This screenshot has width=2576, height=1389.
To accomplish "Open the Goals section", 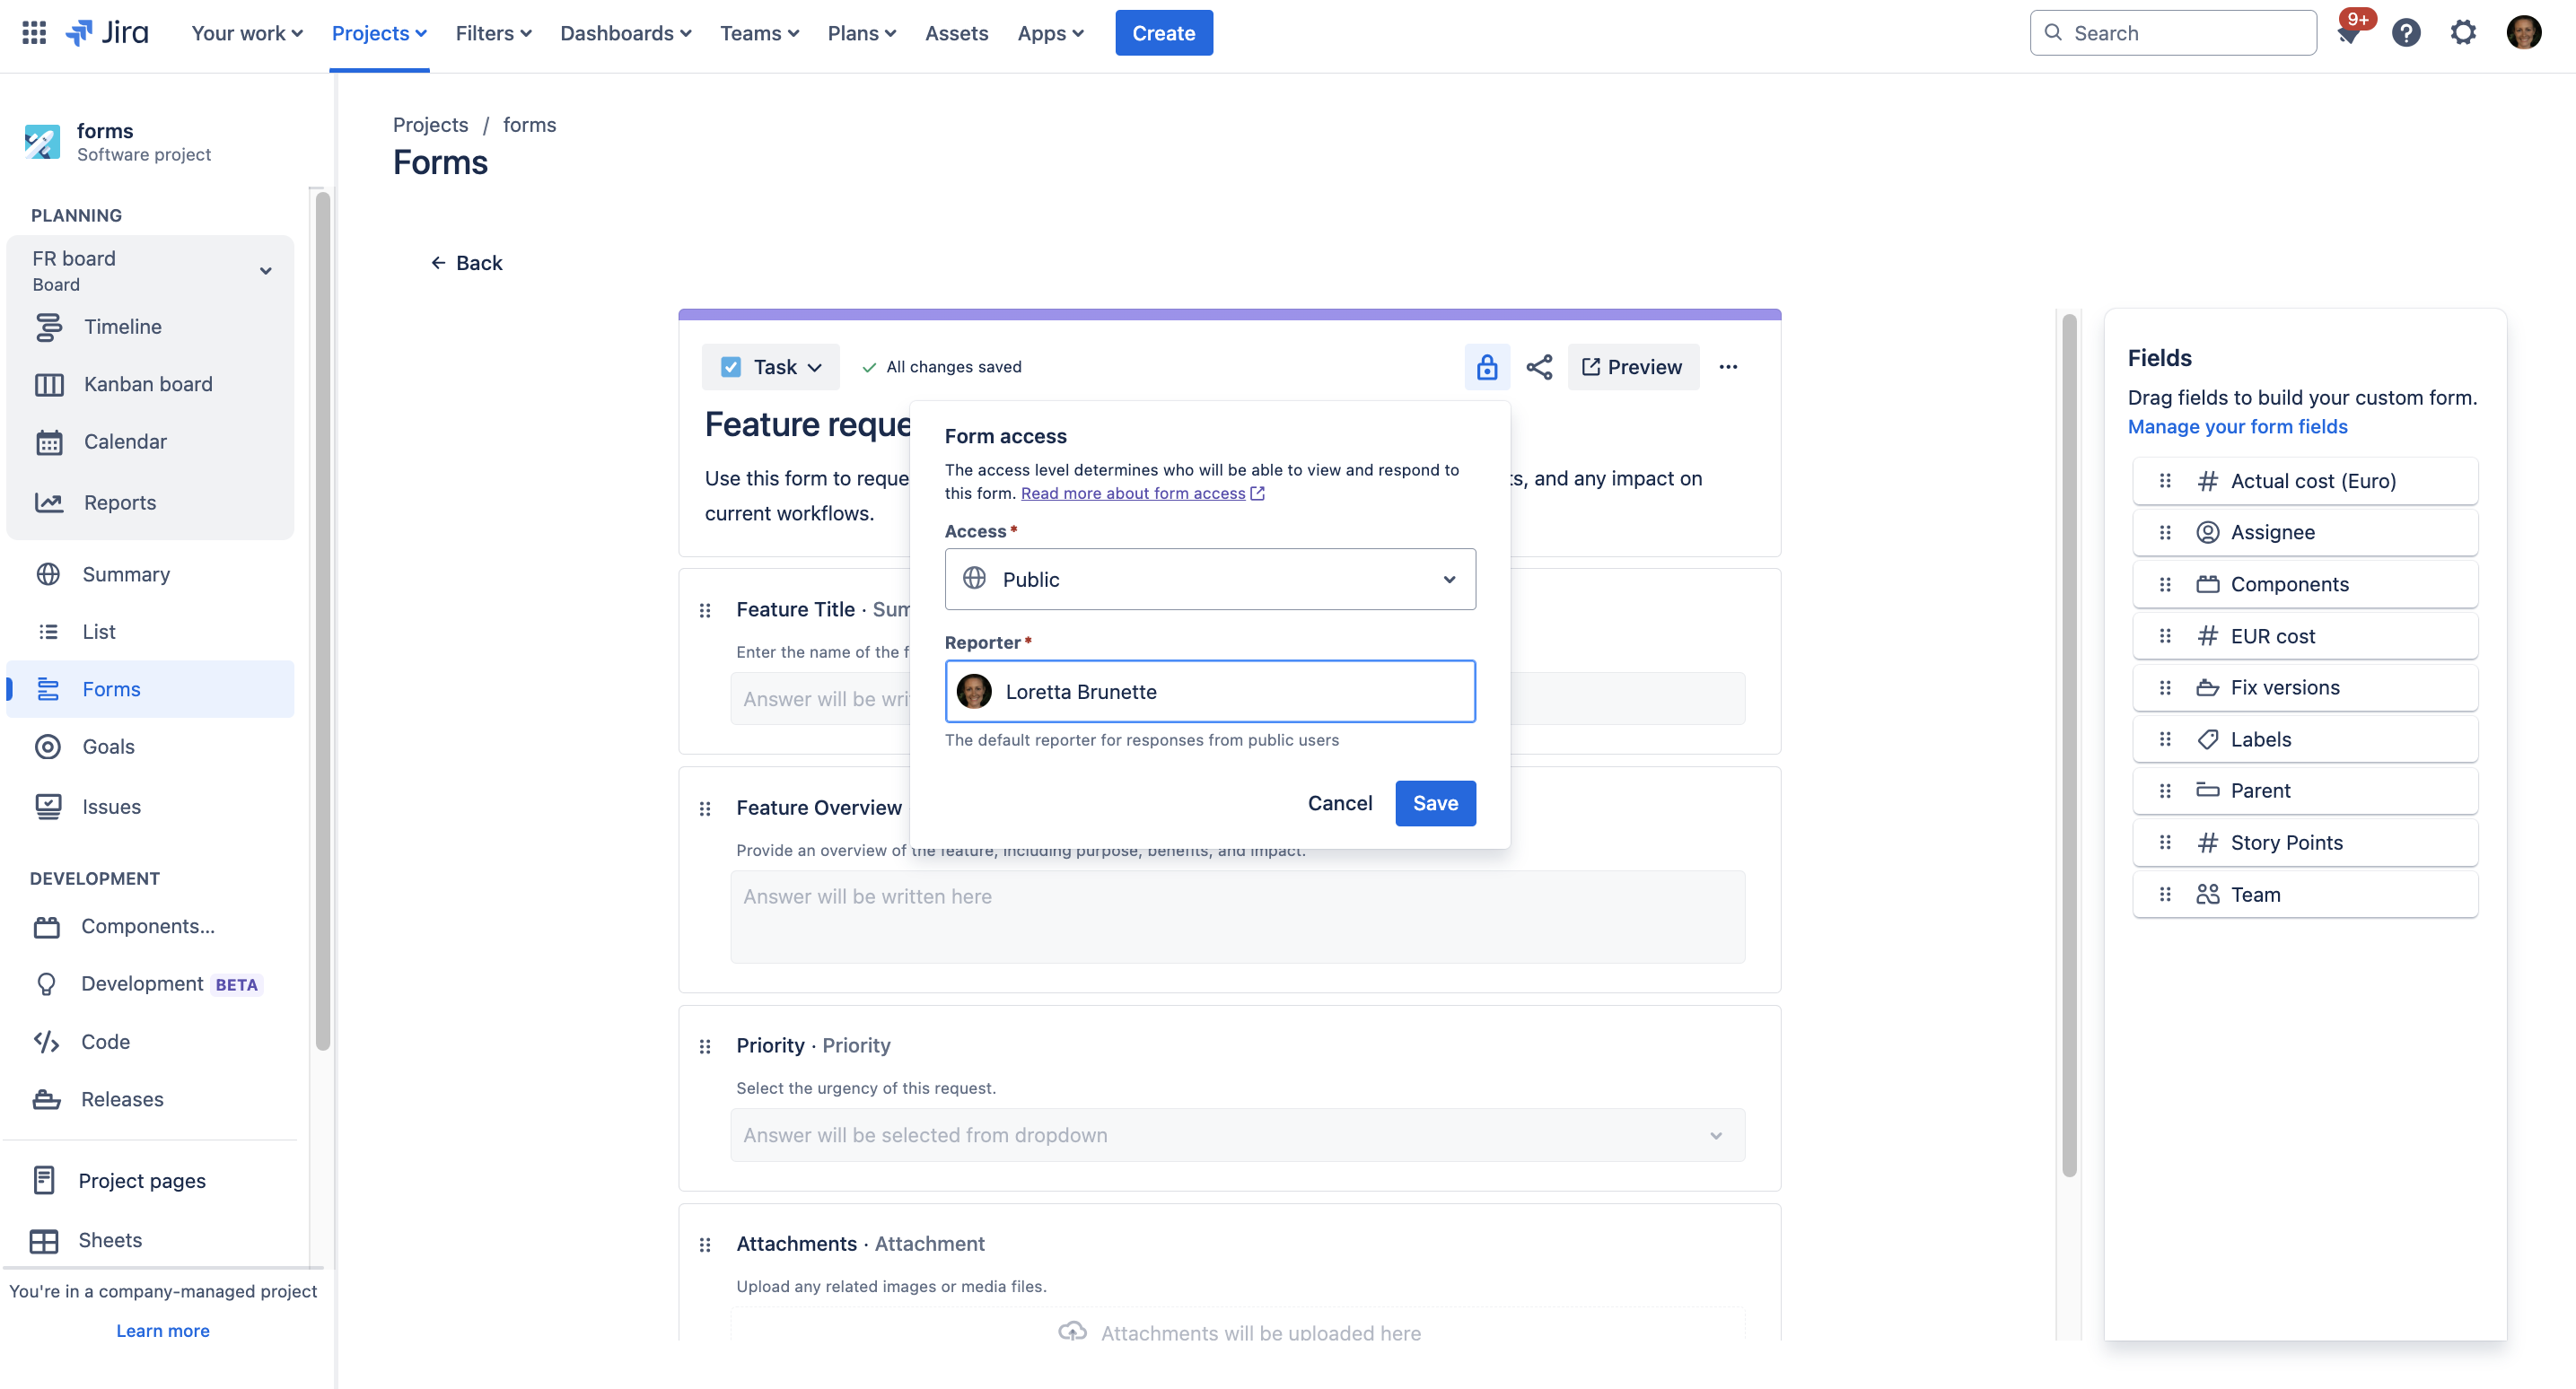I will pyautogui.click(x=108, y=746).
